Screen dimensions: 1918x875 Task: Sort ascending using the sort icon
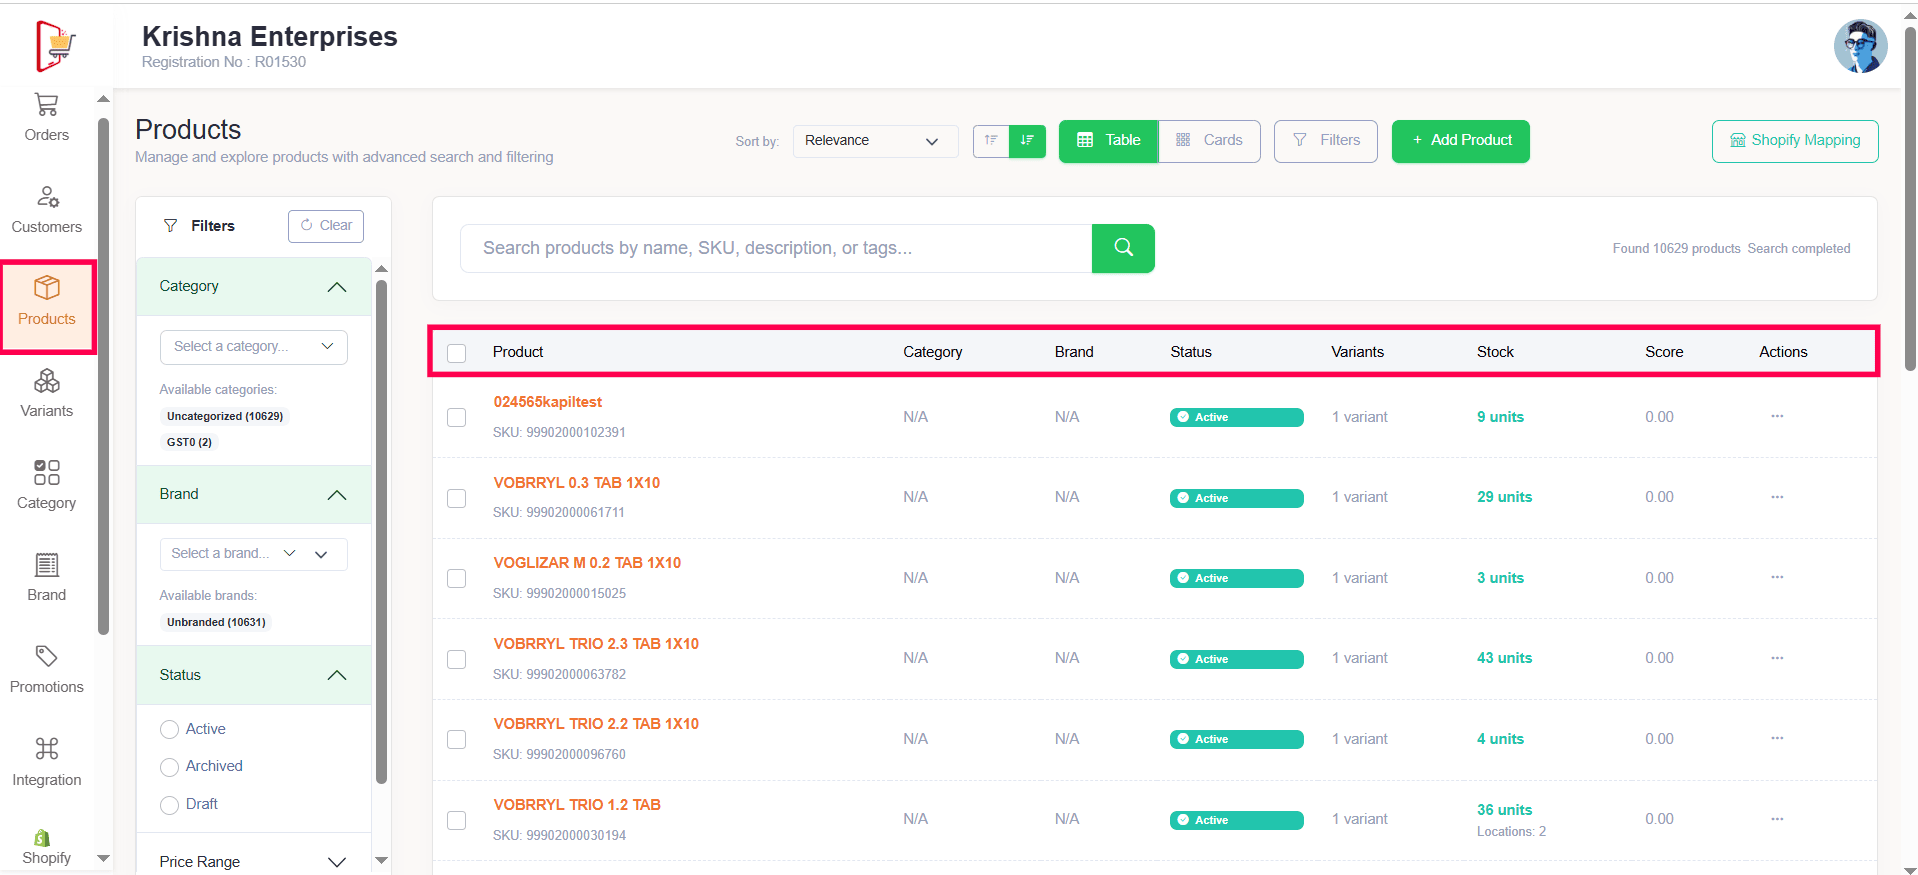click(991, 141)
